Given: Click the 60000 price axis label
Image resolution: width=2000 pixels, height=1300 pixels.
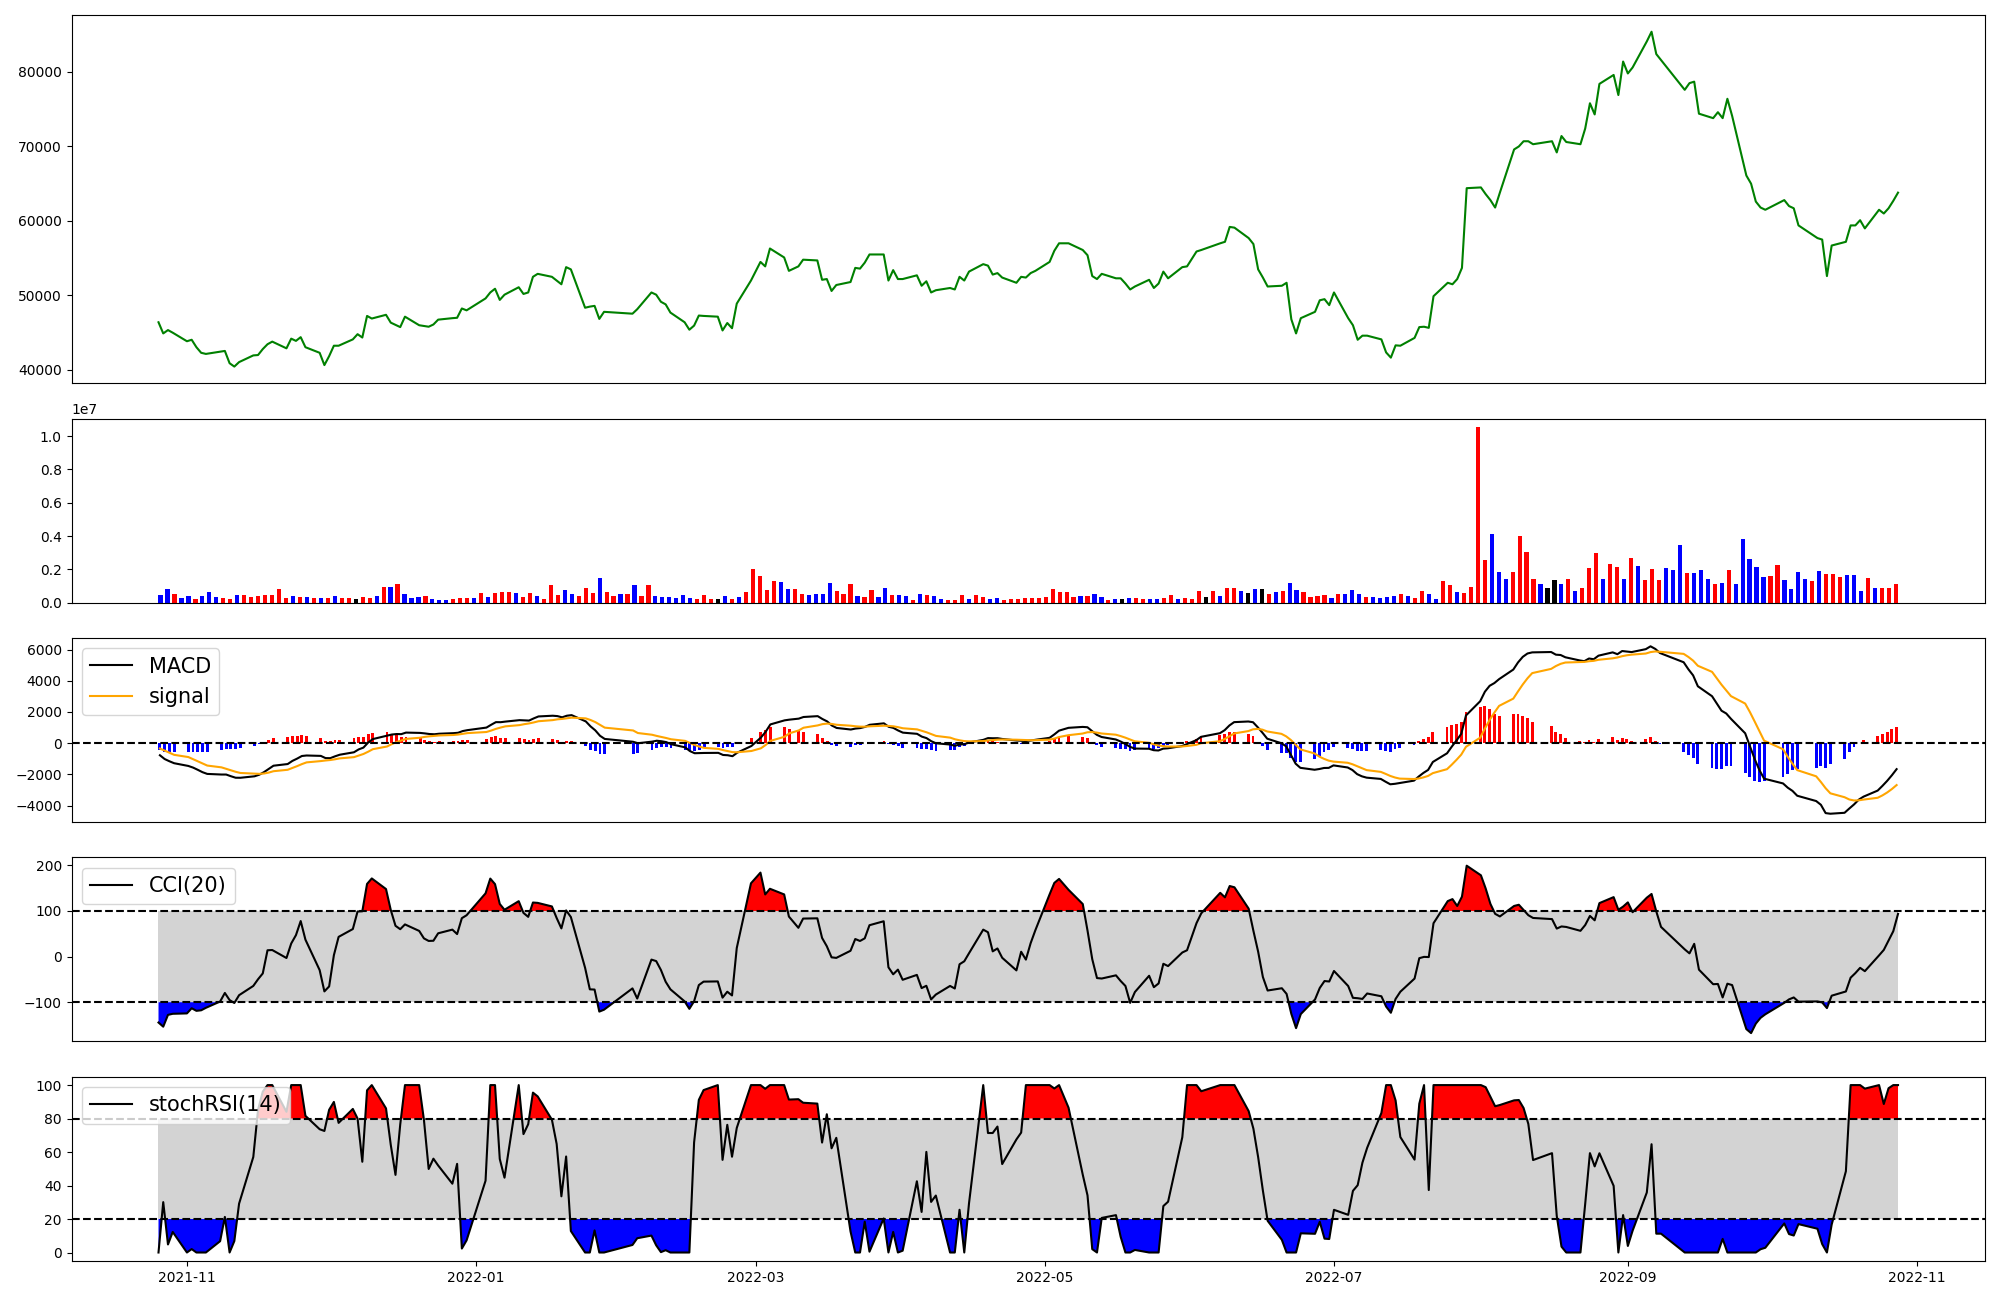Looking at the screenshot, I should [40, 221].
